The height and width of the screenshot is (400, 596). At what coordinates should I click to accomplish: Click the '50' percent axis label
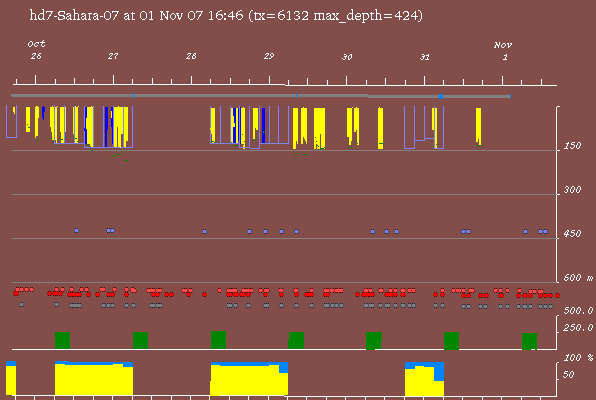click(x=569, y=375)
